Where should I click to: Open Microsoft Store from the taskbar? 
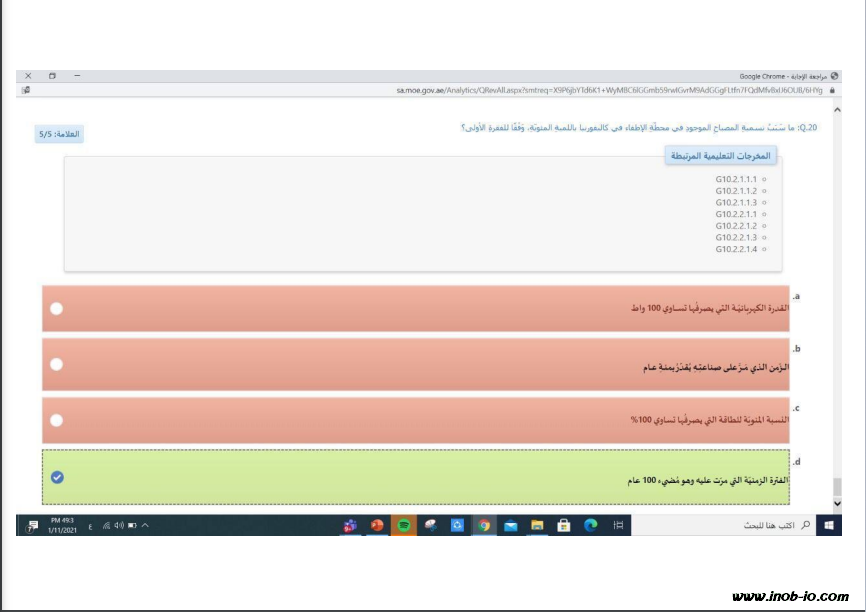pos(563,525)
